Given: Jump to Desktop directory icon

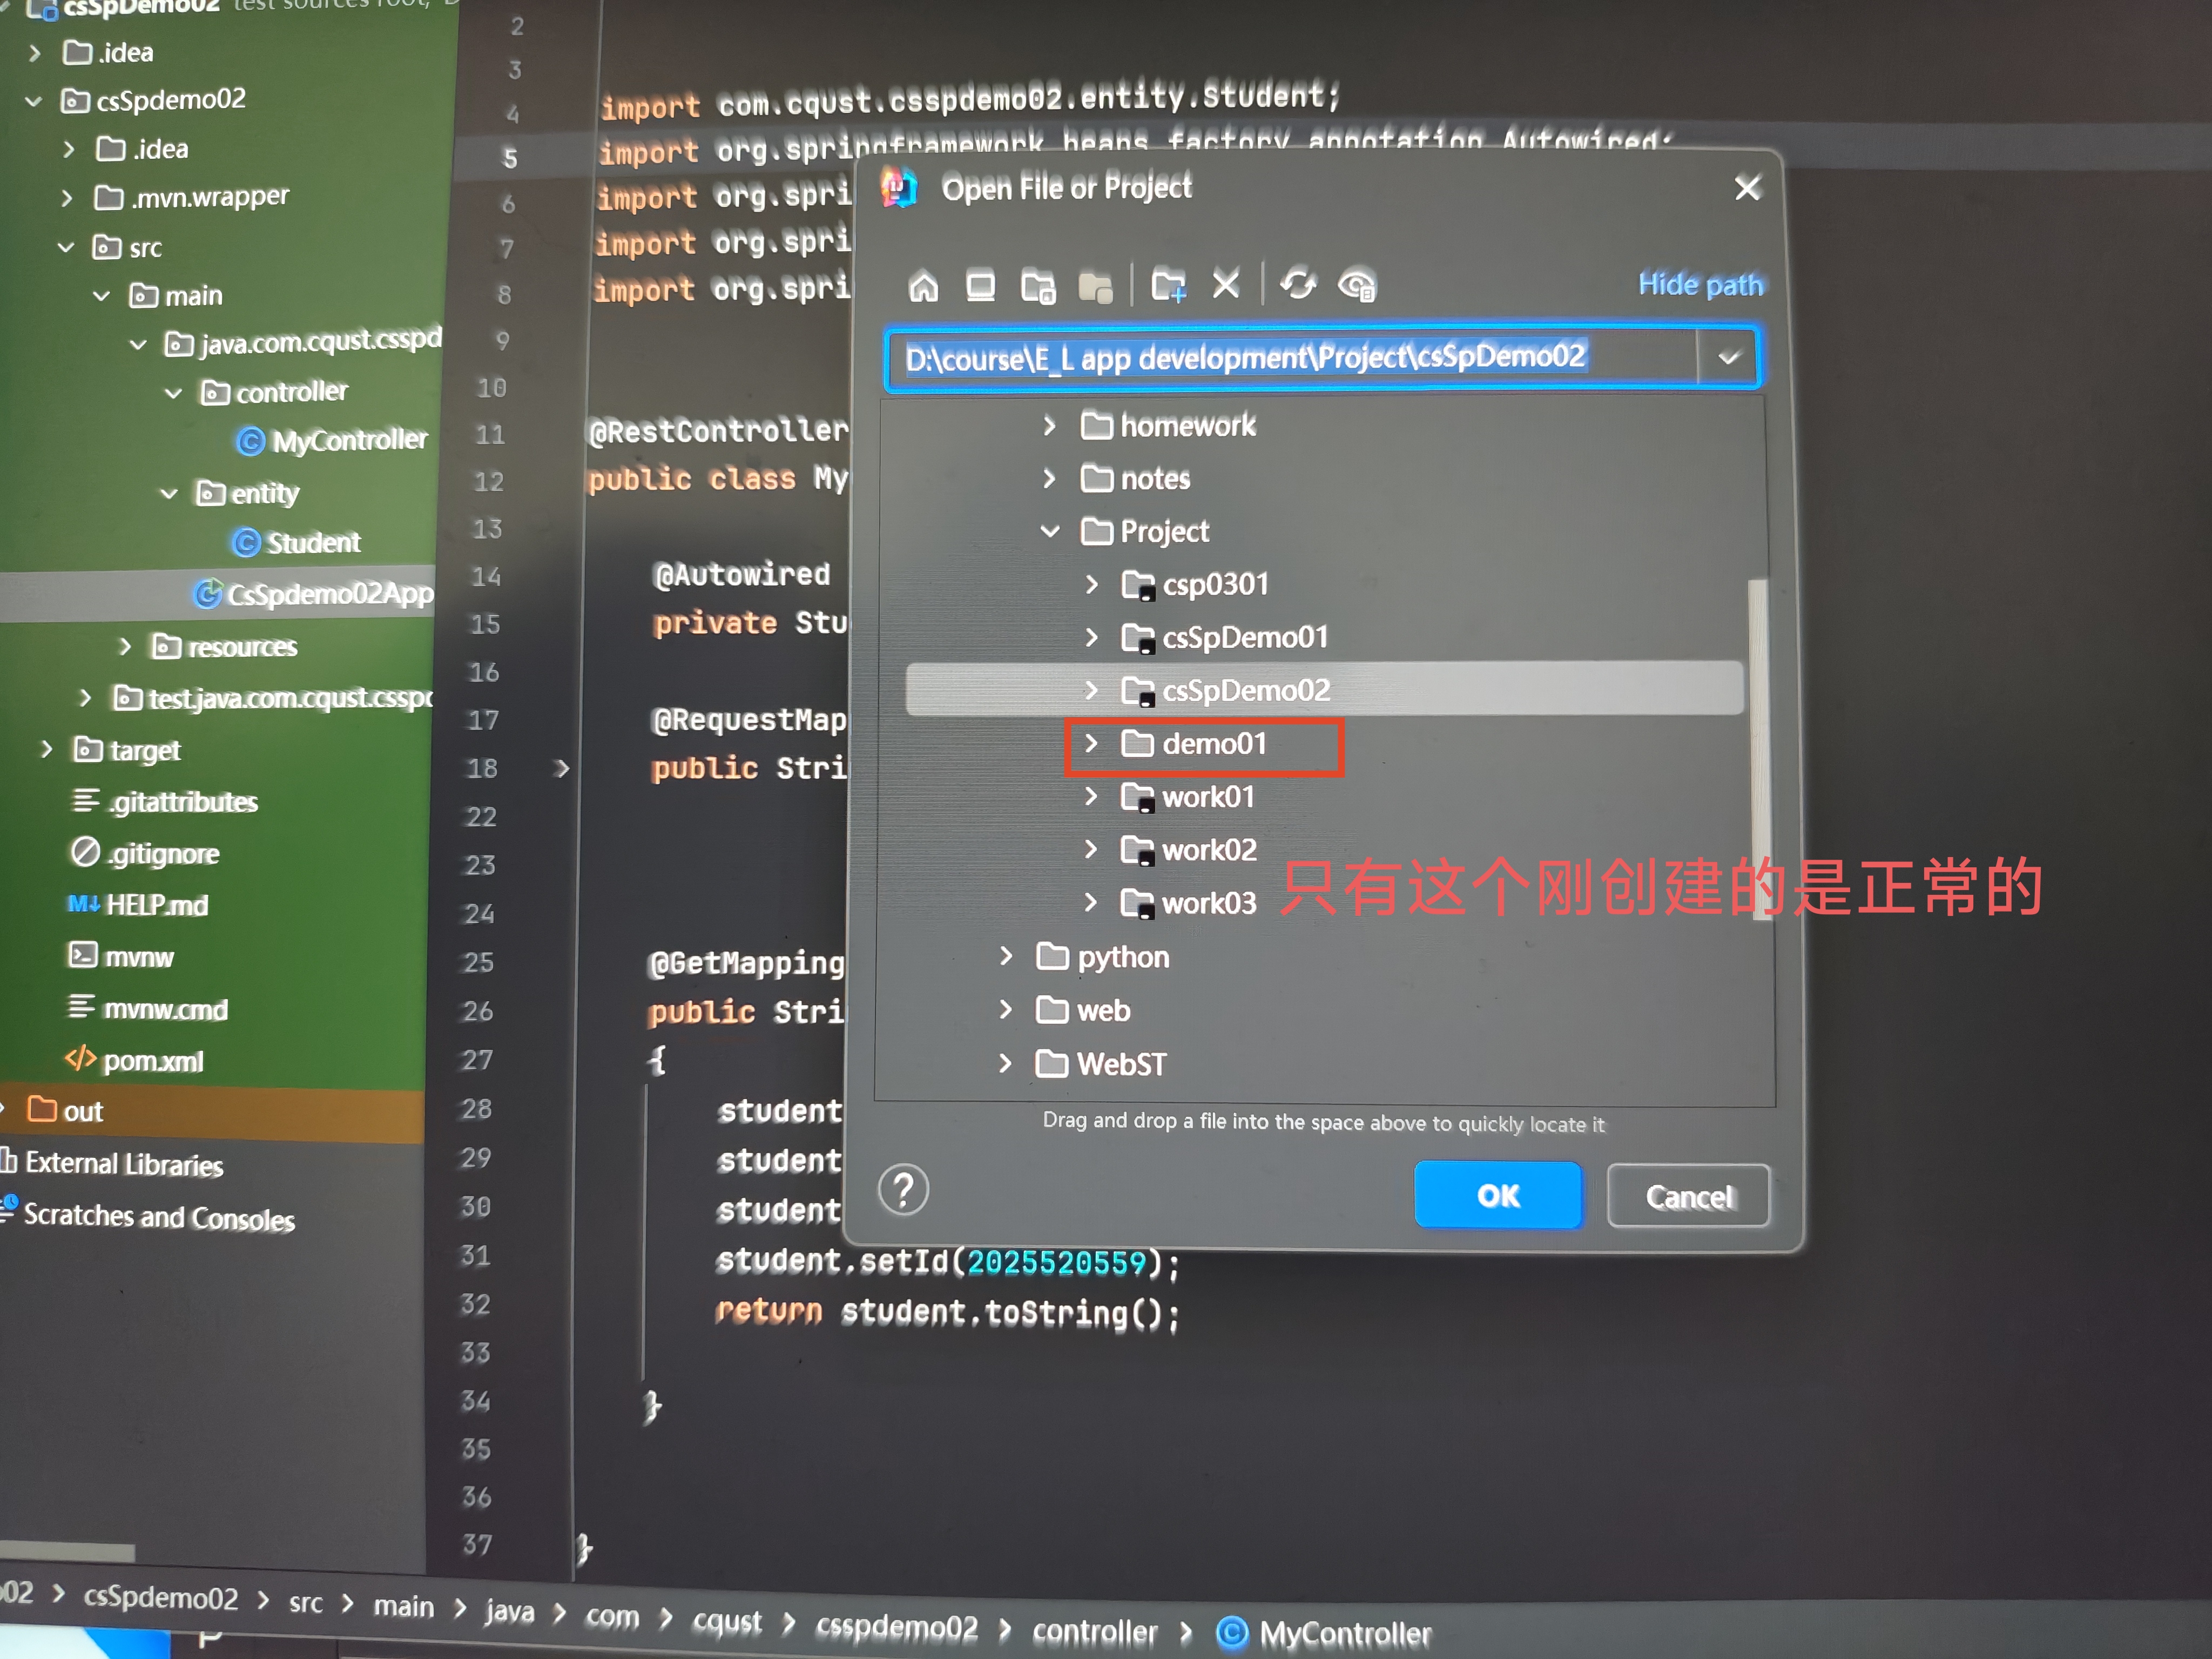Looking at the screenshot, I should [980, 287].
